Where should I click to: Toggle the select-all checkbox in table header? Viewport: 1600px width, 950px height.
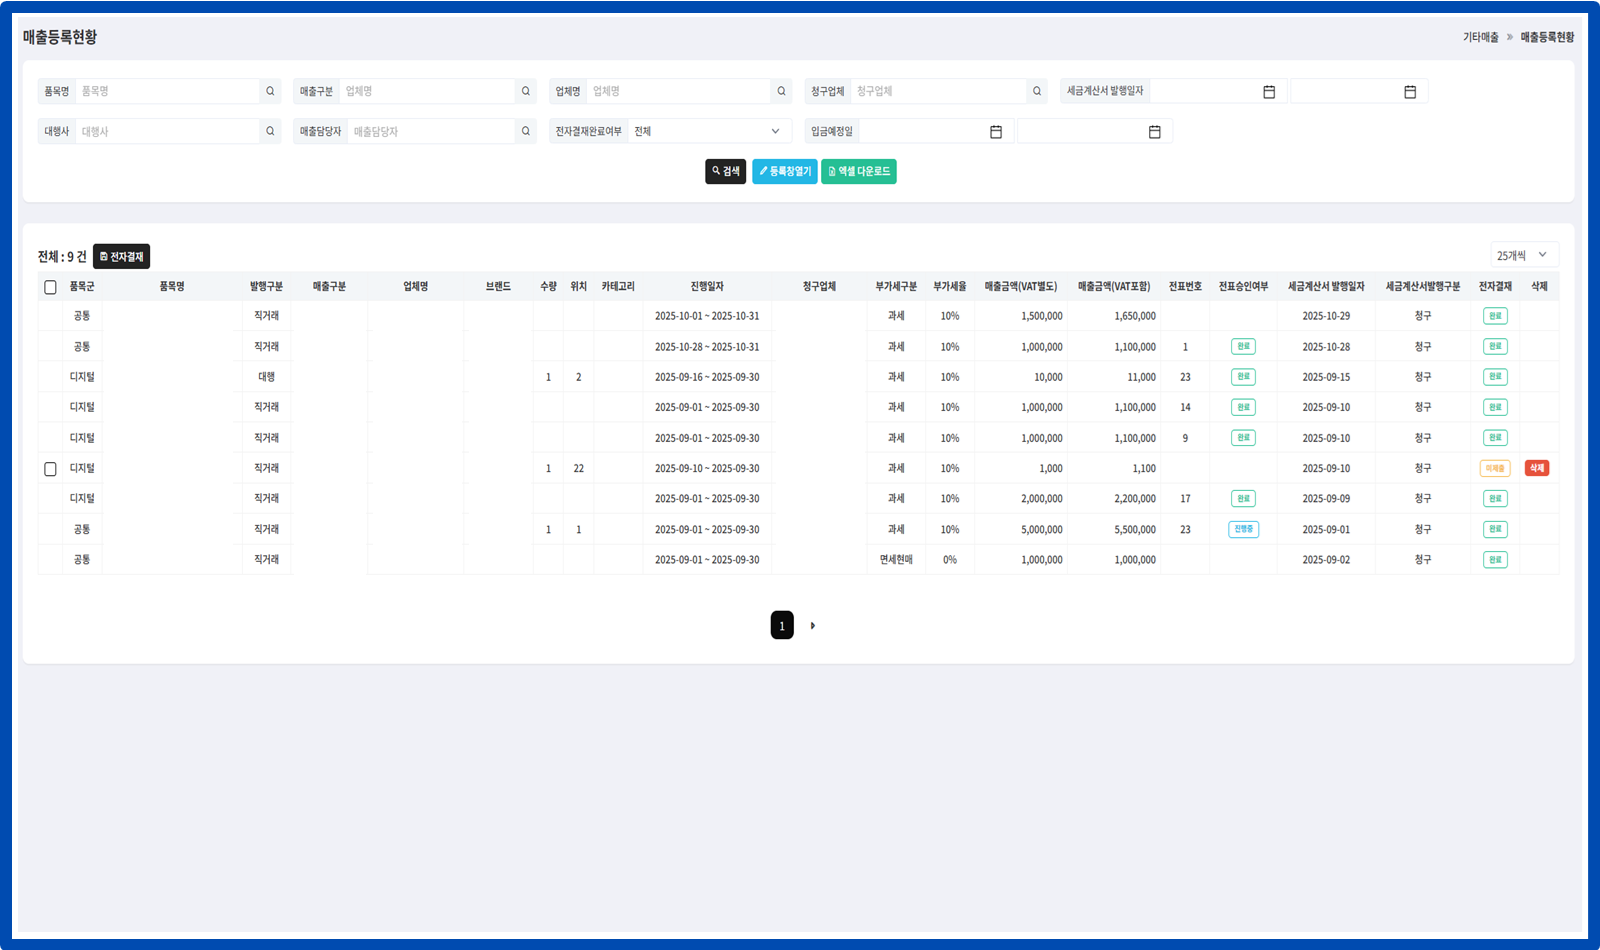(50, 287)
